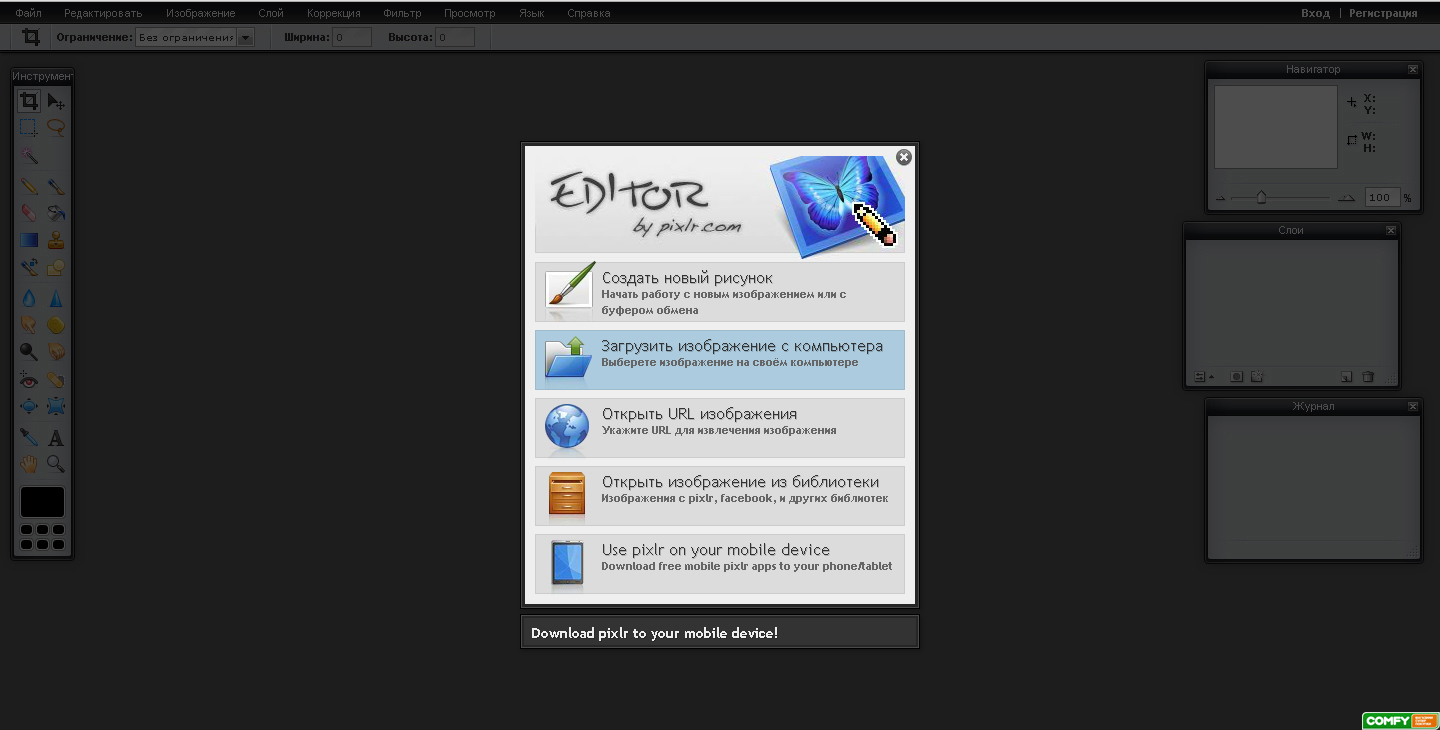Select the Colorpicker eyedropper tool
1440x730 pixels.
[29, 437]
